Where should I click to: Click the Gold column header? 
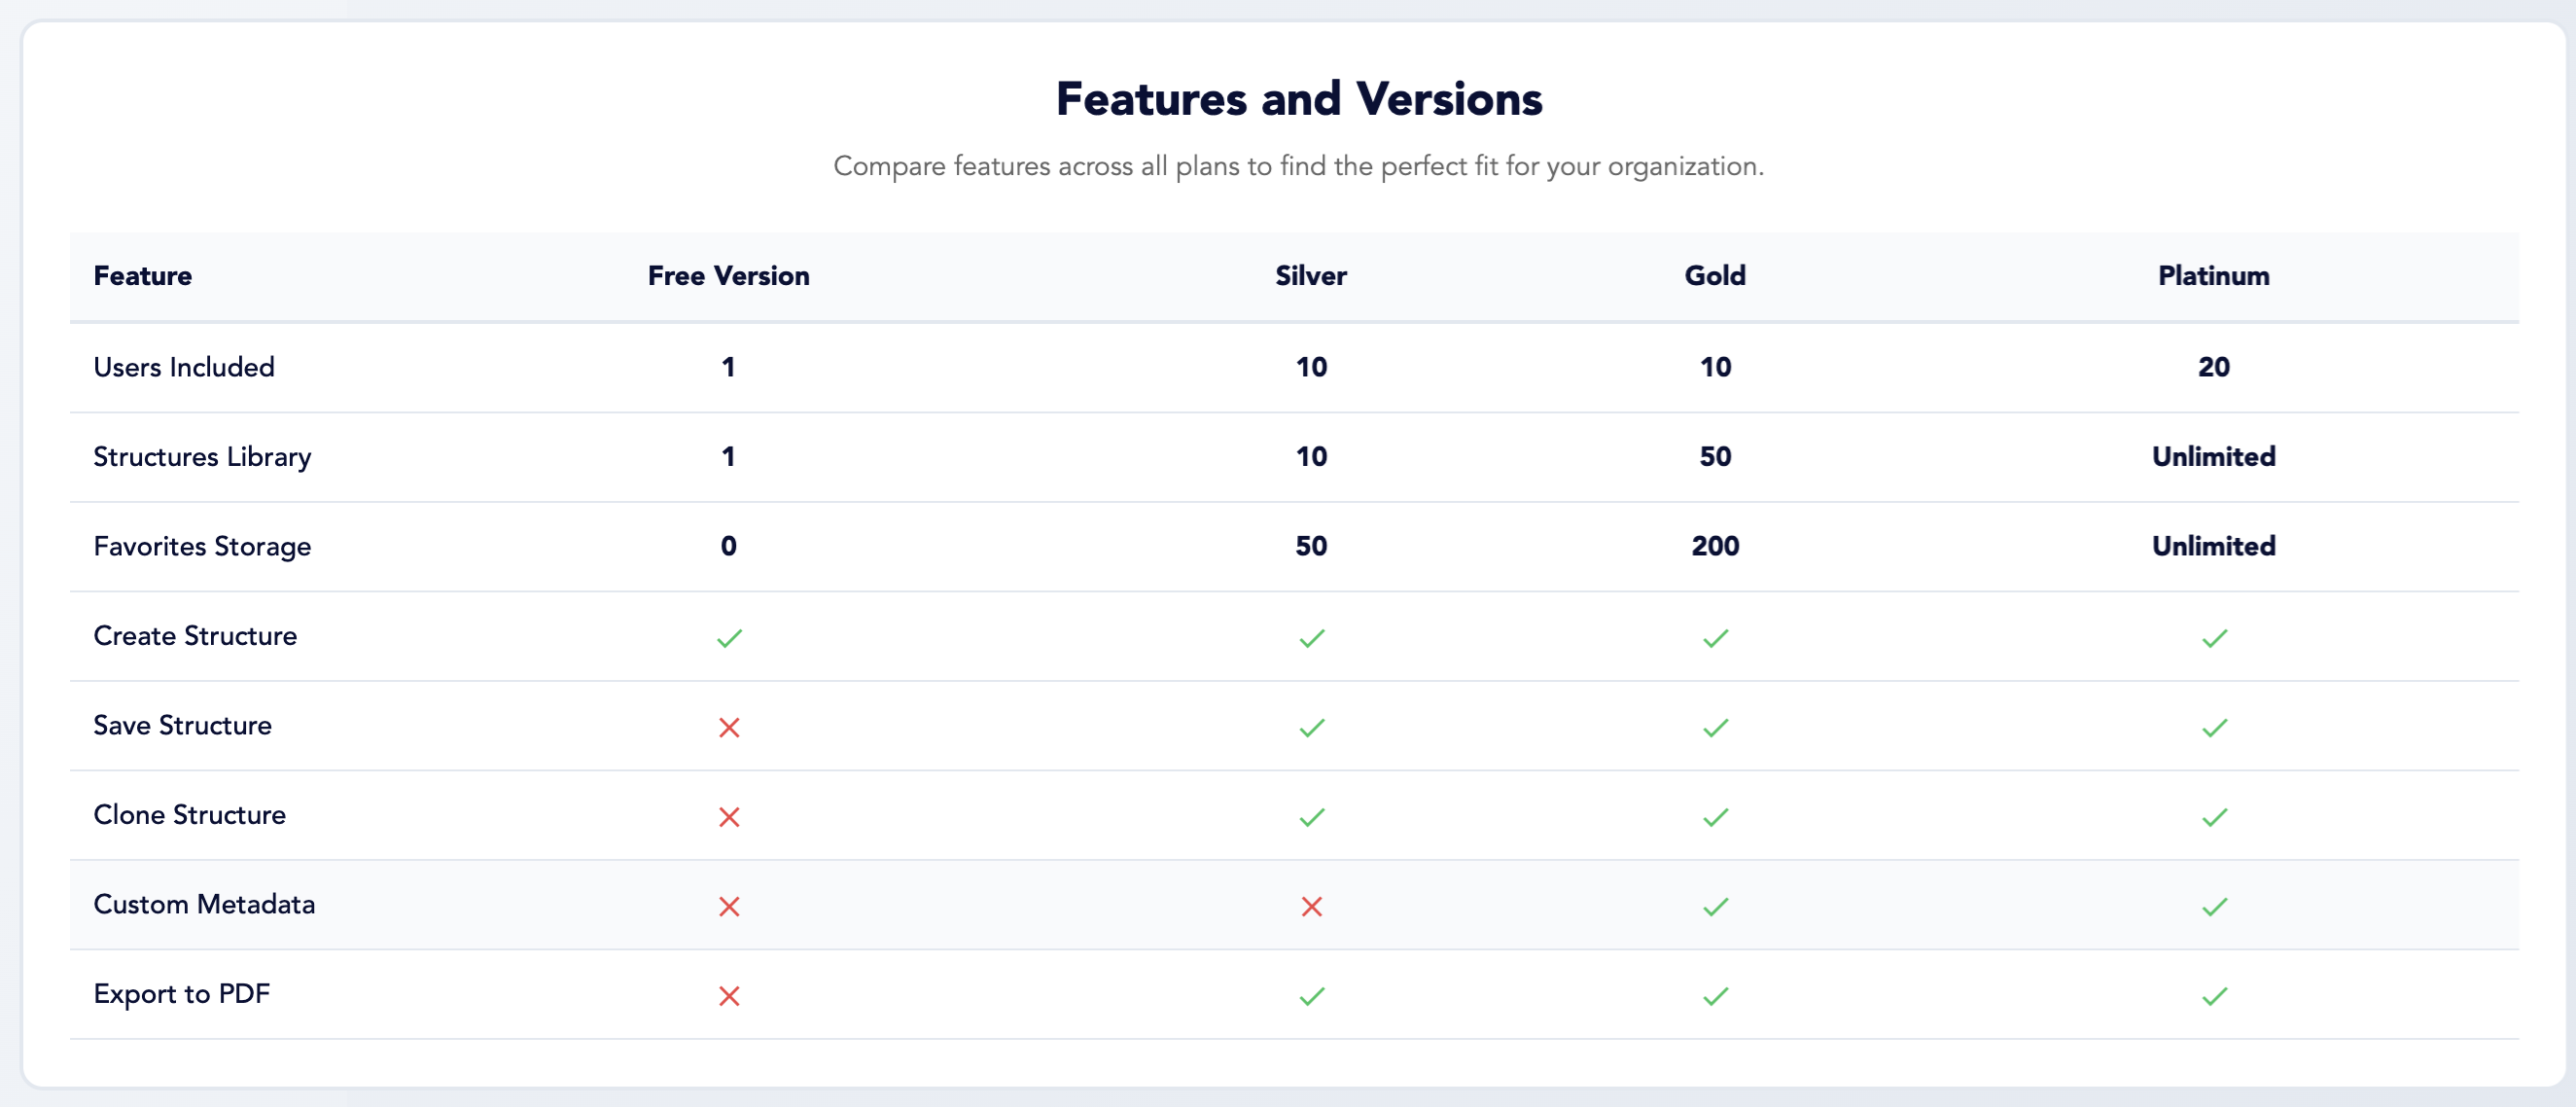click(1715, 276)
